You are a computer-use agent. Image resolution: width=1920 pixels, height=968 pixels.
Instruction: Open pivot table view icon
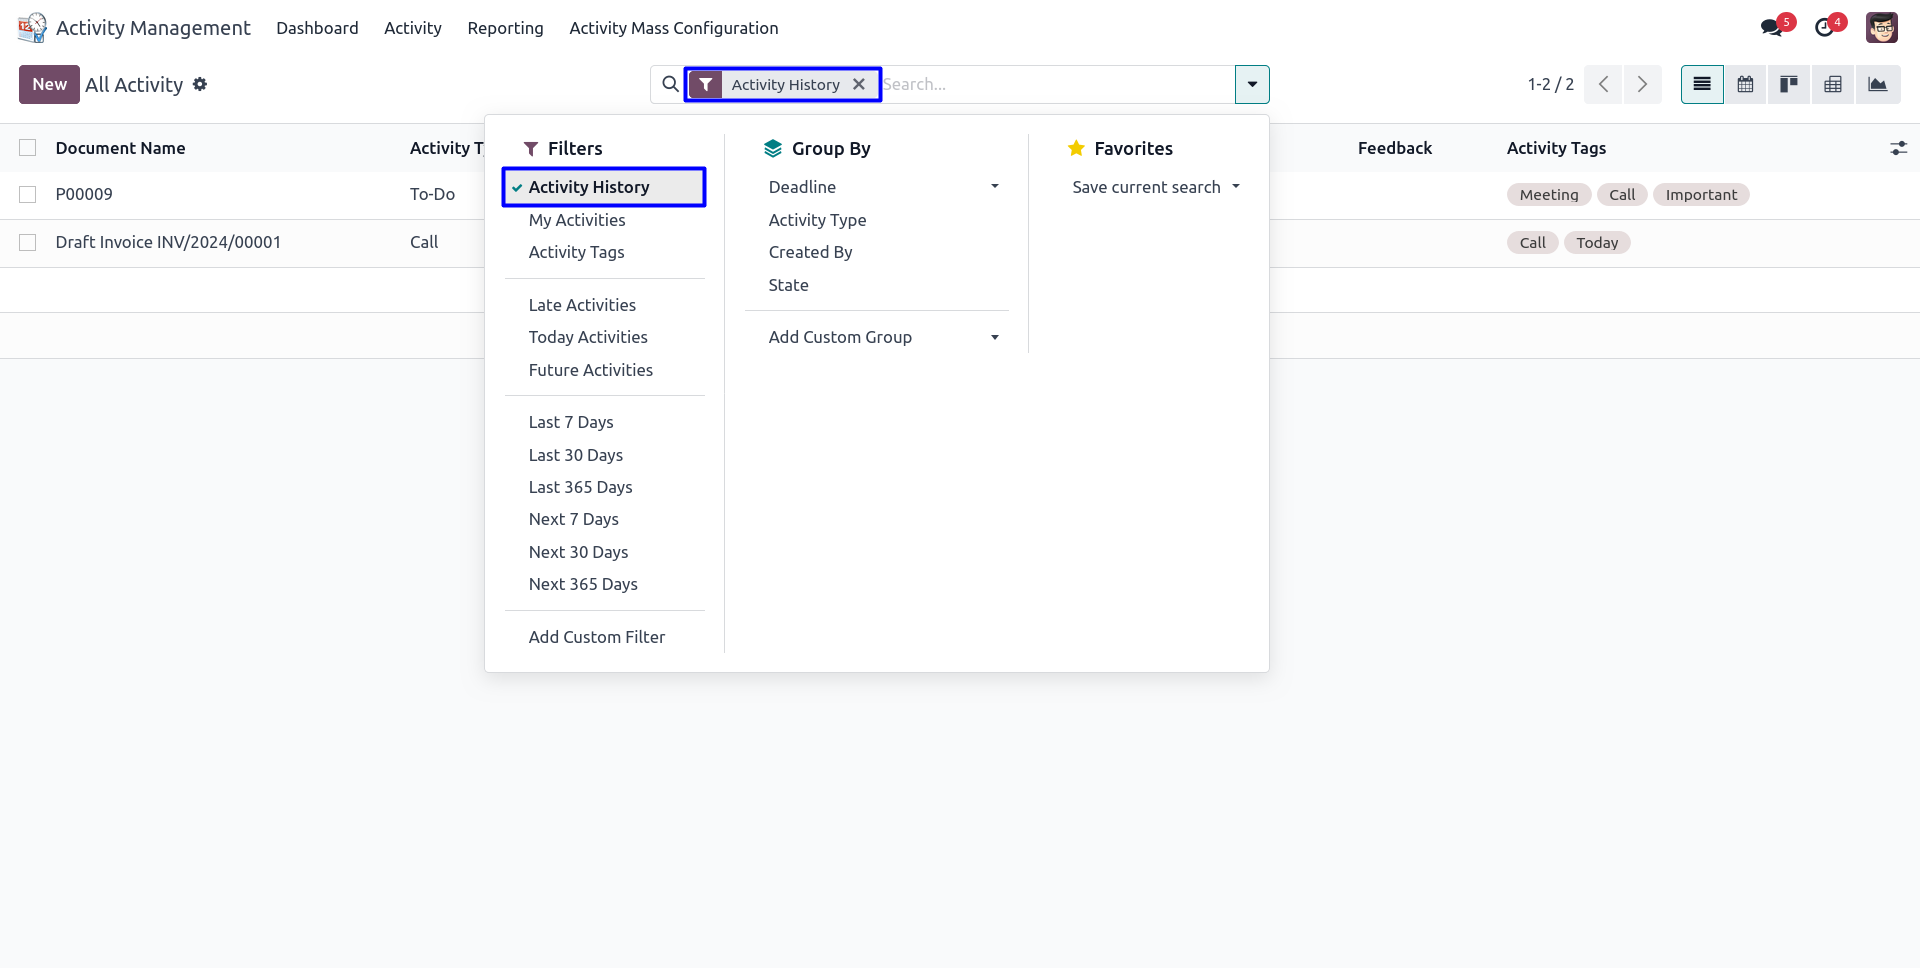1833,85
